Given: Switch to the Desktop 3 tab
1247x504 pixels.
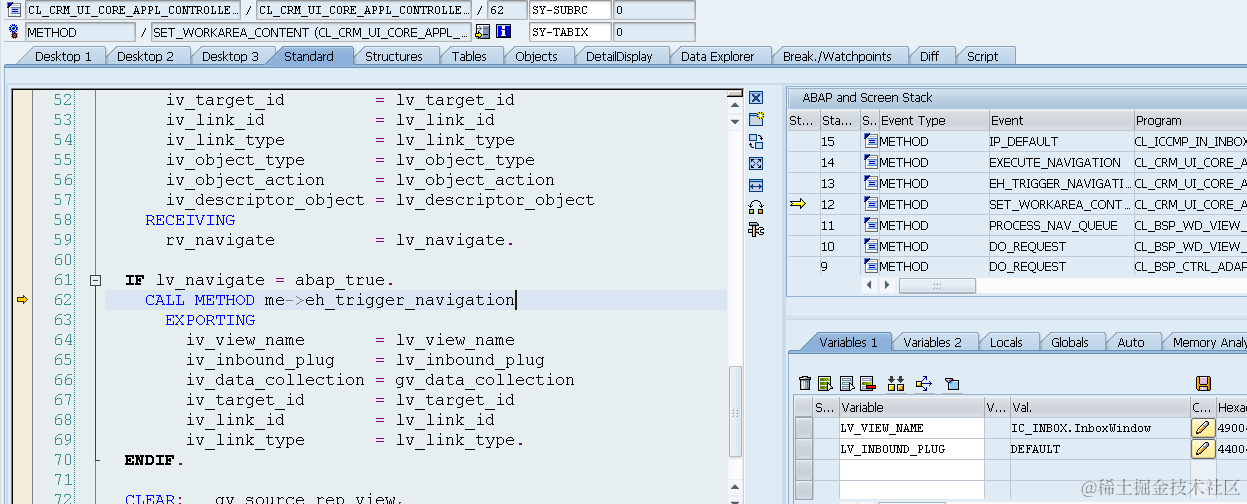Looking at the screenshot, I should pos(230,56).
